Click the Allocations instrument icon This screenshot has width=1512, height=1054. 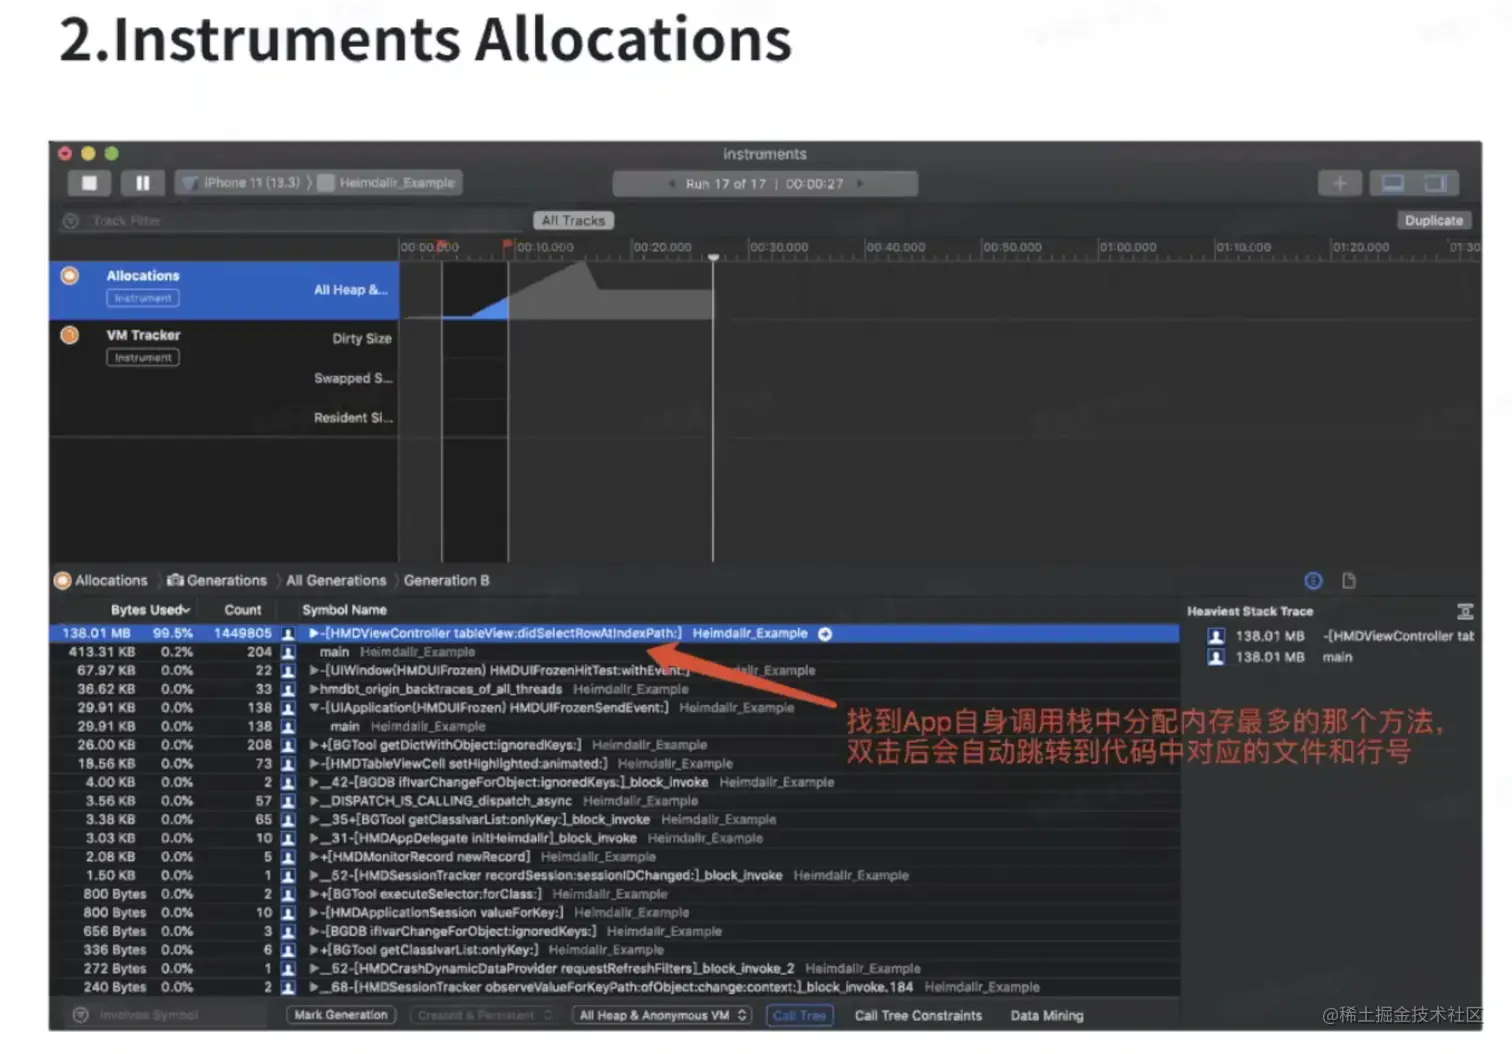coord(70,275)
